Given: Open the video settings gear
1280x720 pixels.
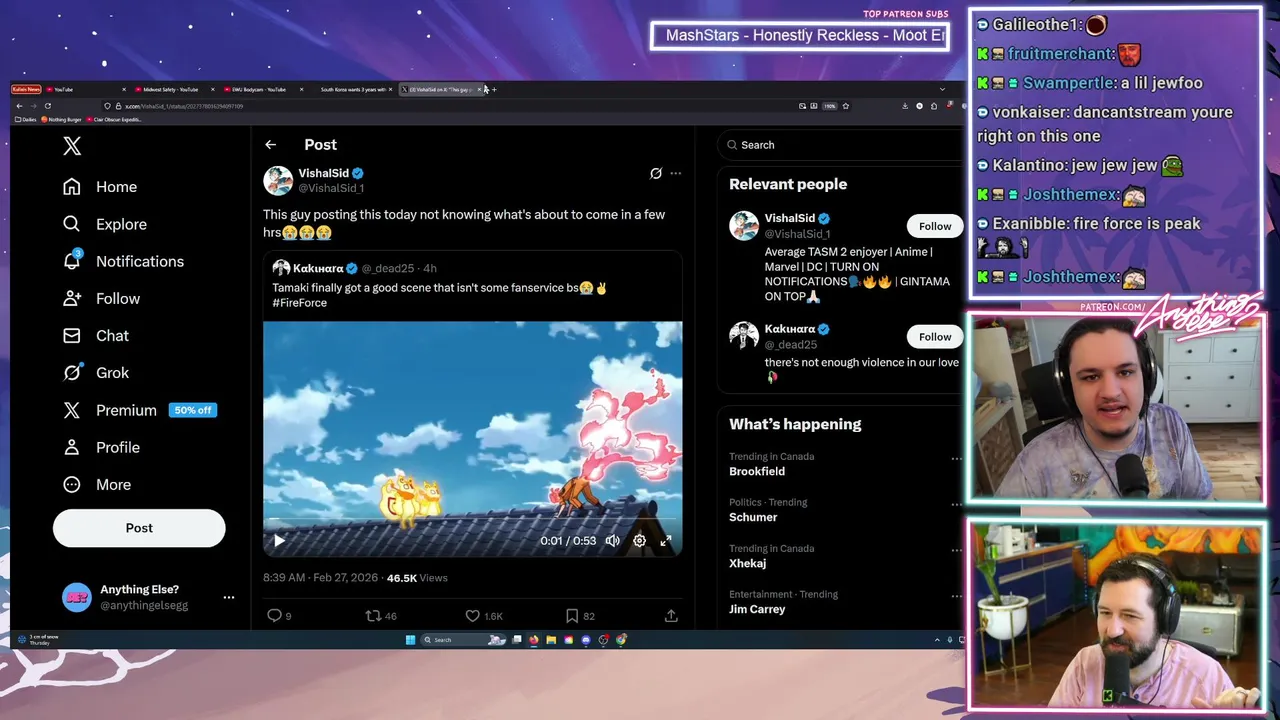Looking at the screenshot, I should 640,541.
